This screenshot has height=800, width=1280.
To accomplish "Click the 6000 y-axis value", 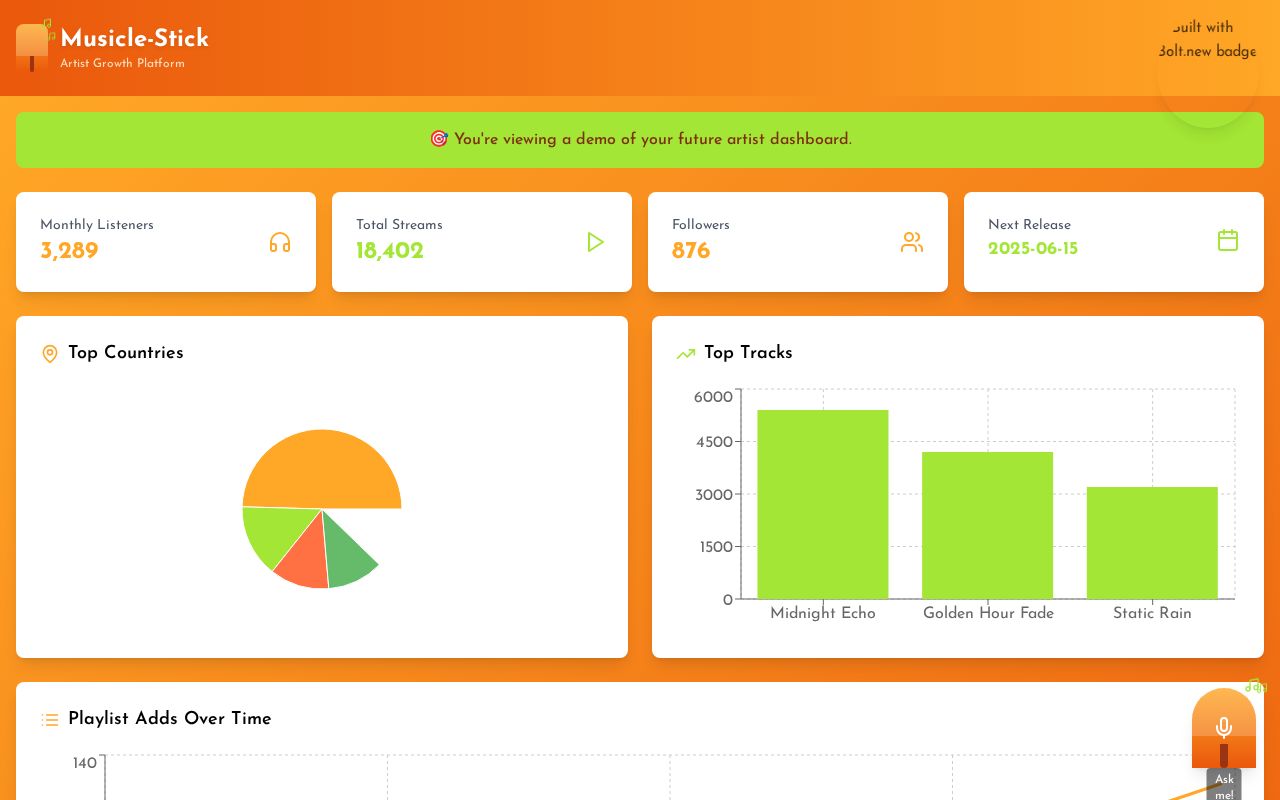I will click(713, 397).
